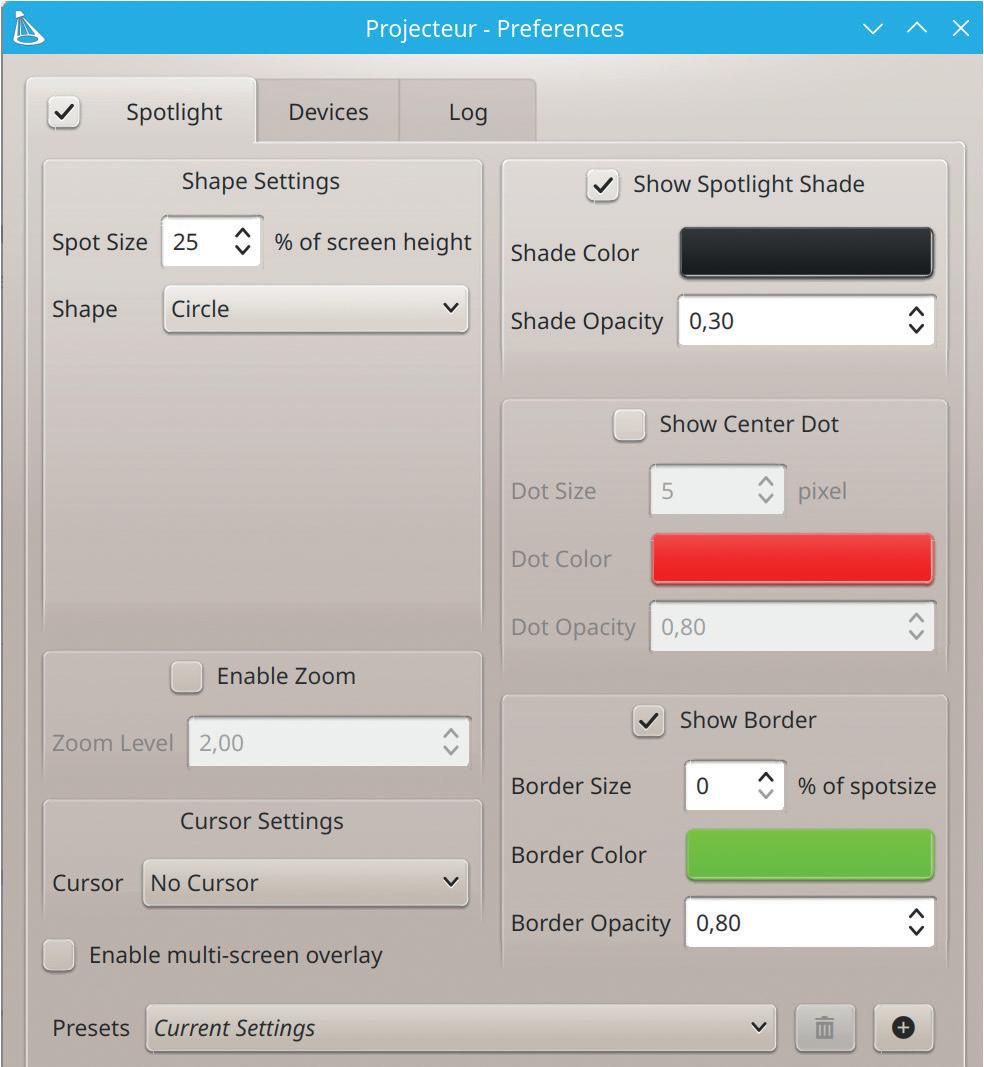Click the Cursor Settings heading

pyautogui.click(x=262, y=821)
